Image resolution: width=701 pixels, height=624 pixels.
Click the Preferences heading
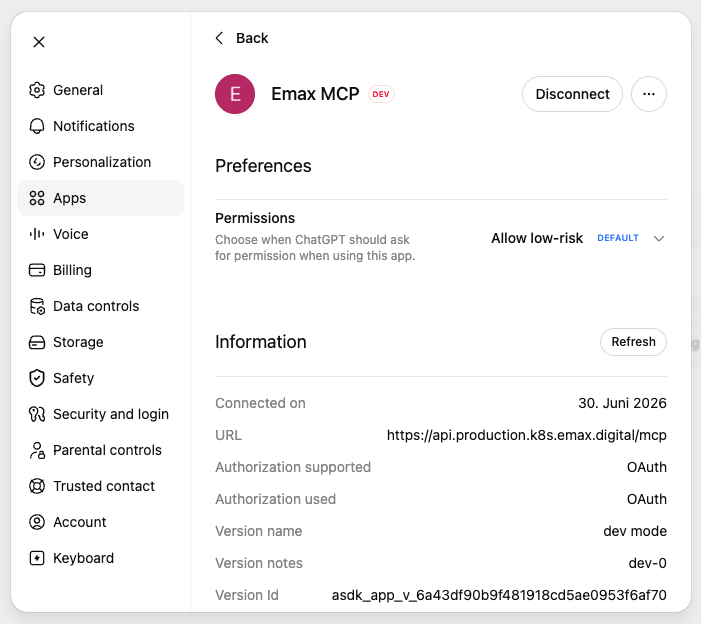pos(263,166)
